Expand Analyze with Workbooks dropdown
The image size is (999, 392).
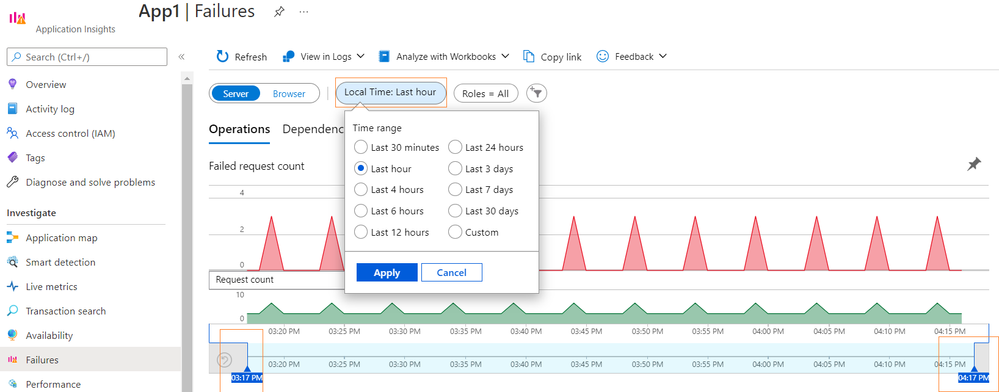[x=505, y=56]
